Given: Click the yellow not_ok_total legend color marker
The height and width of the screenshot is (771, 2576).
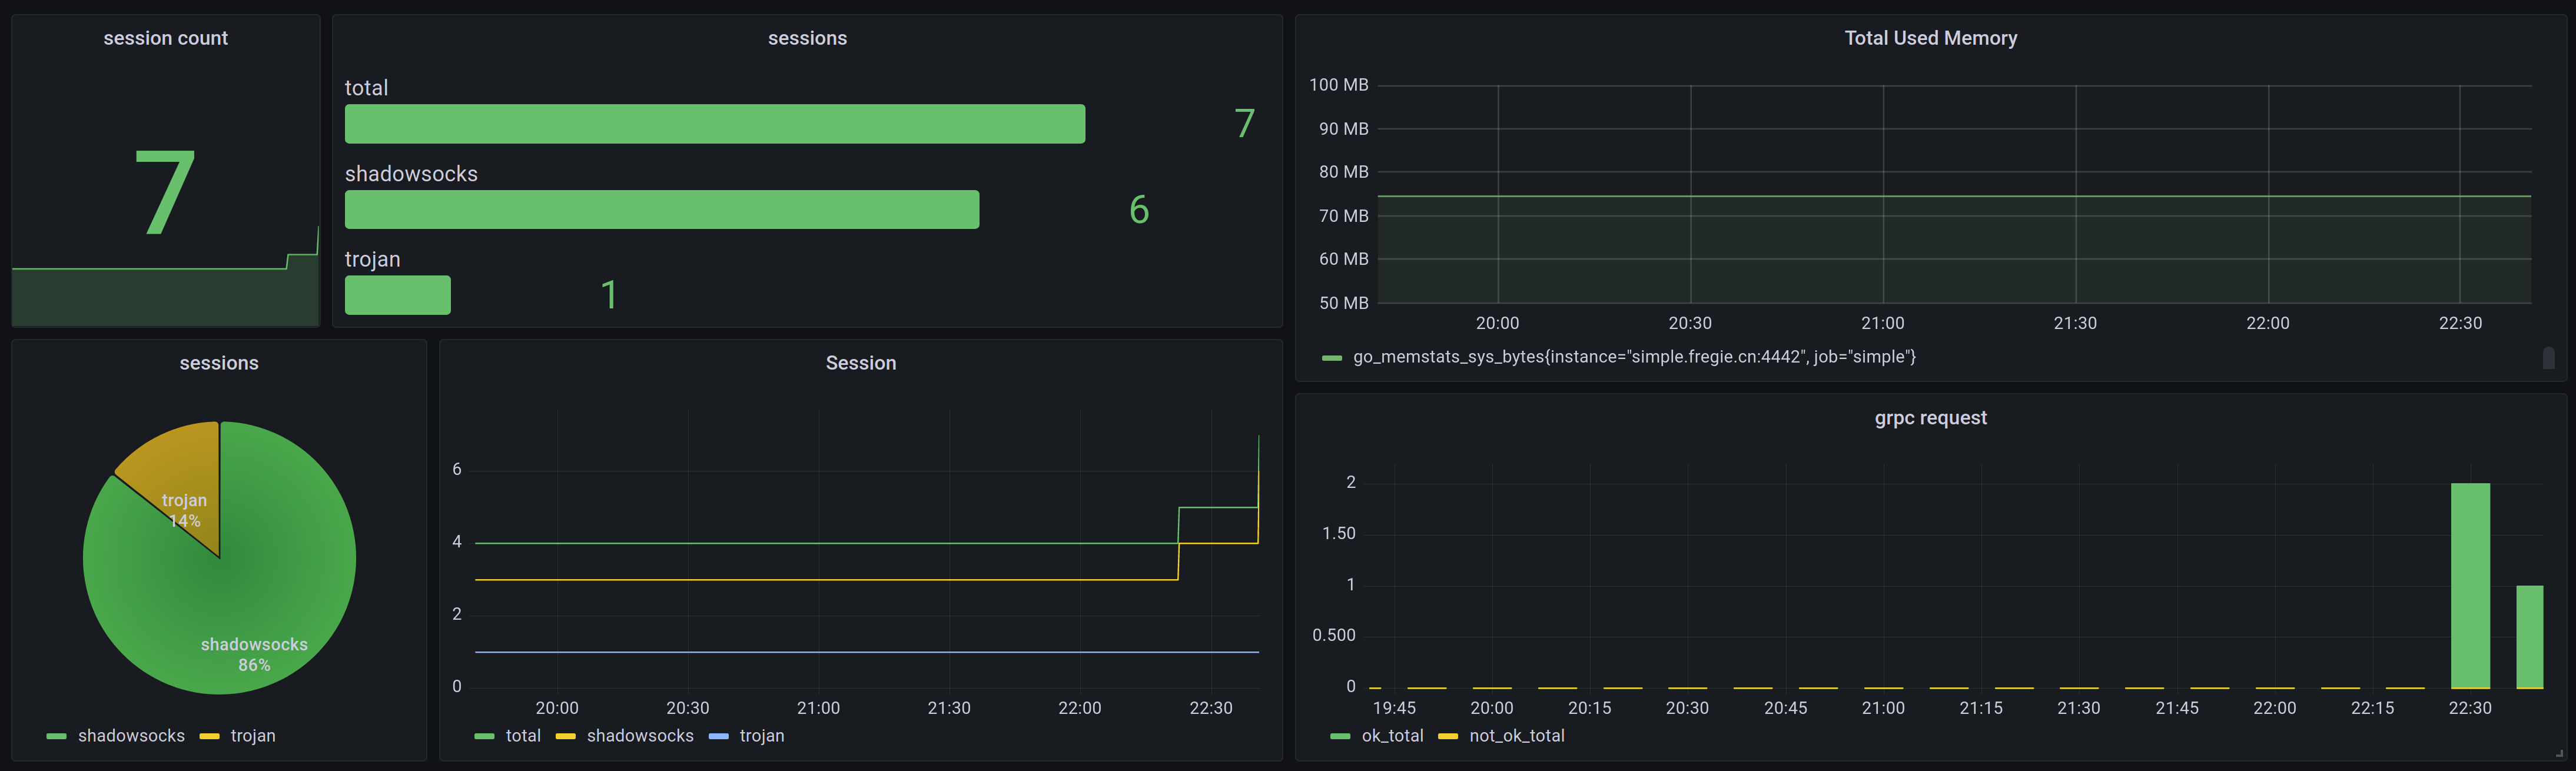Looking at the screenshot, I should (1447, 737).
